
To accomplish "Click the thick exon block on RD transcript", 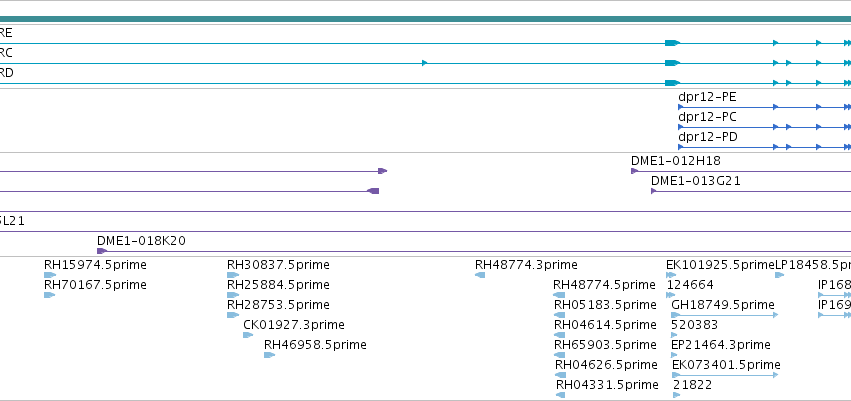I will click(672, 83).
